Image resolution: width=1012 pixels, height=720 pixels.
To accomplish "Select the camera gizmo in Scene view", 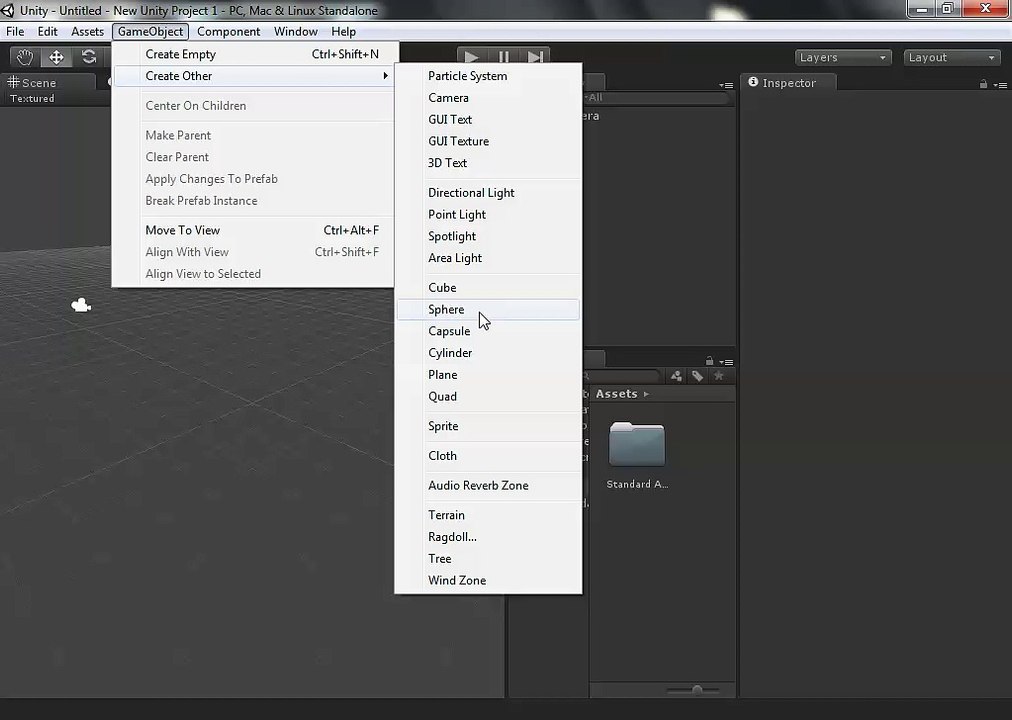I will (x=81, y=305).
